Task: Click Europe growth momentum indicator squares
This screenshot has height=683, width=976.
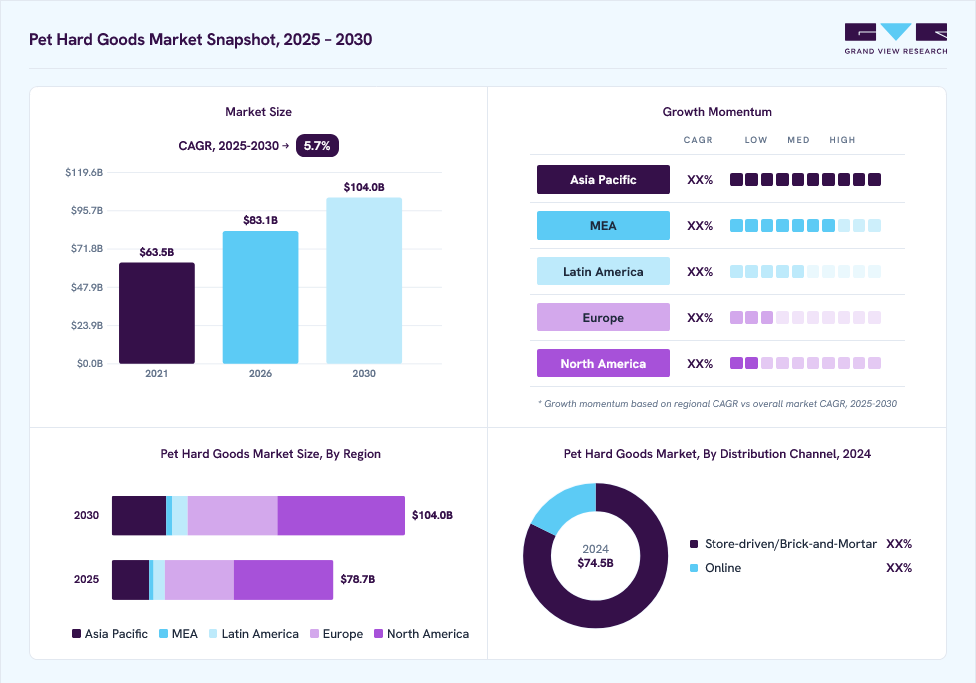Action: point(805,318)
